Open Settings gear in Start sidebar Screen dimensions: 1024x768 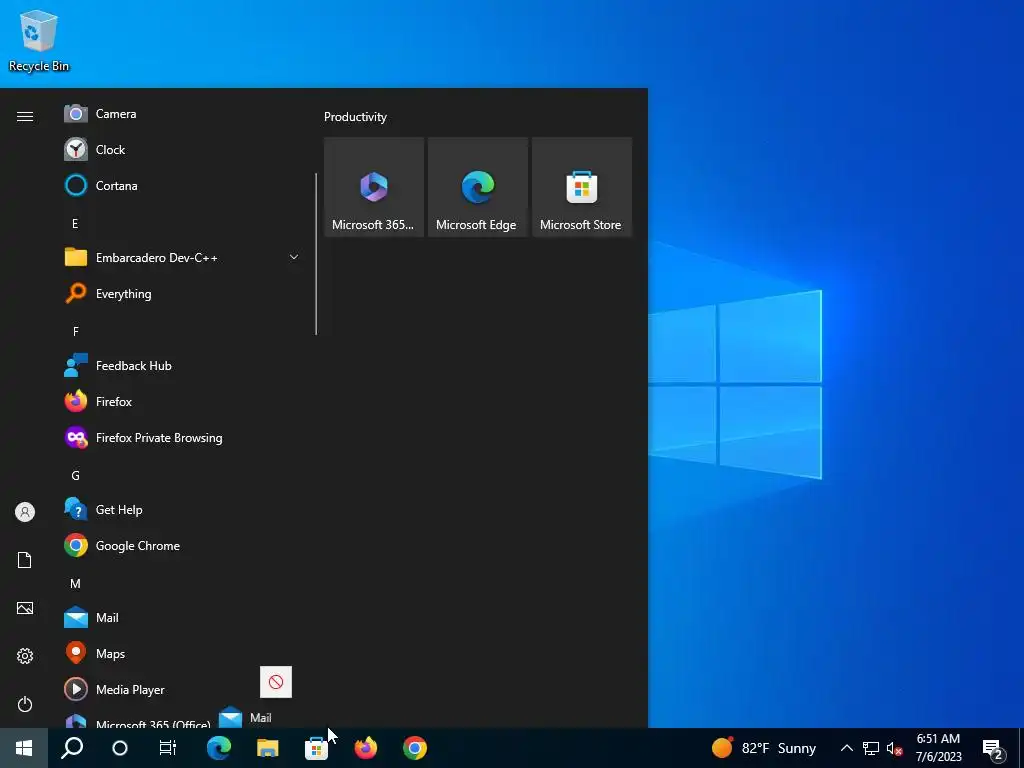click(x=25, y=656)
